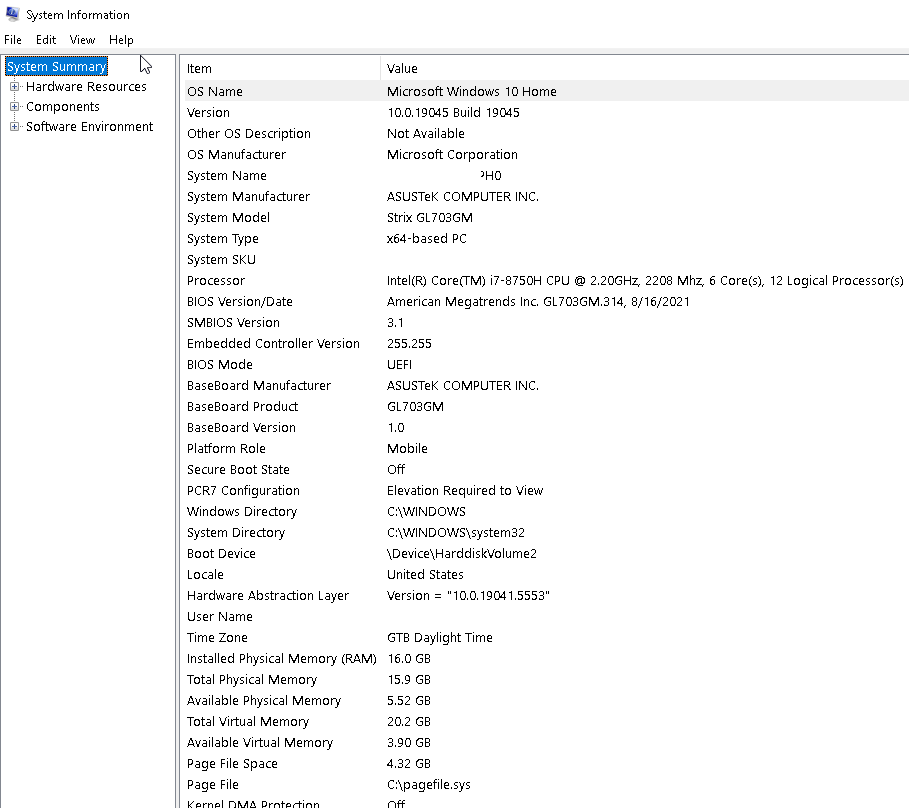
Task: Select the System Name row
Action: tap(547, 176)
